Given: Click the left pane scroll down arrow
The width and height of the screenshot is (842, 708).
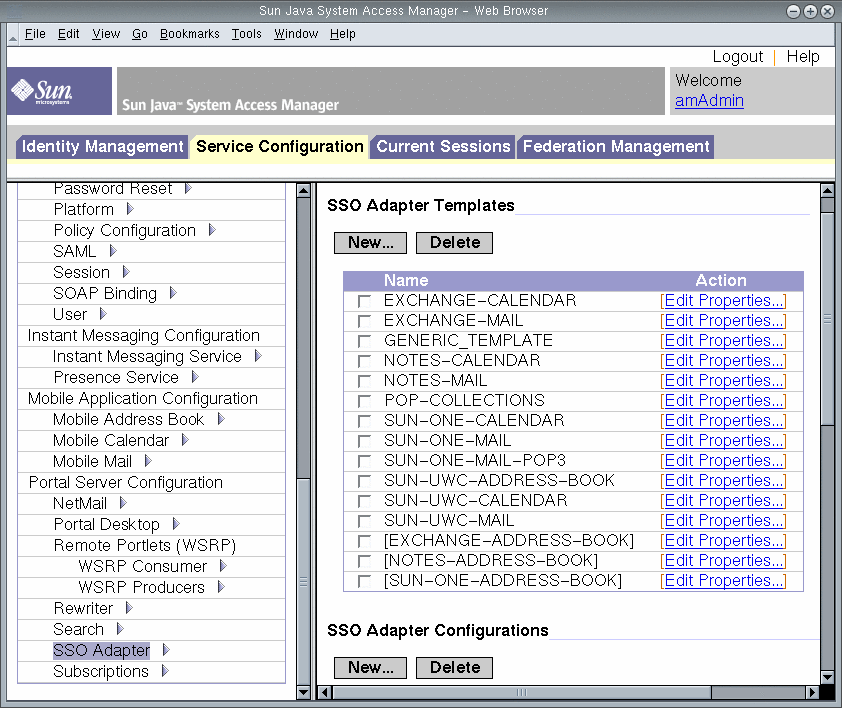Looking at the screenshot, I should 303,692.
